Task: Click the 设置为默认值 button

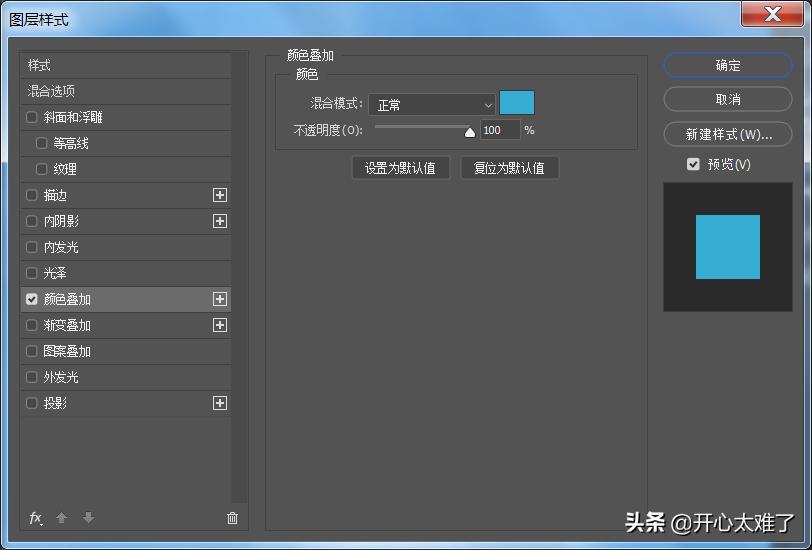Action: 400,168
